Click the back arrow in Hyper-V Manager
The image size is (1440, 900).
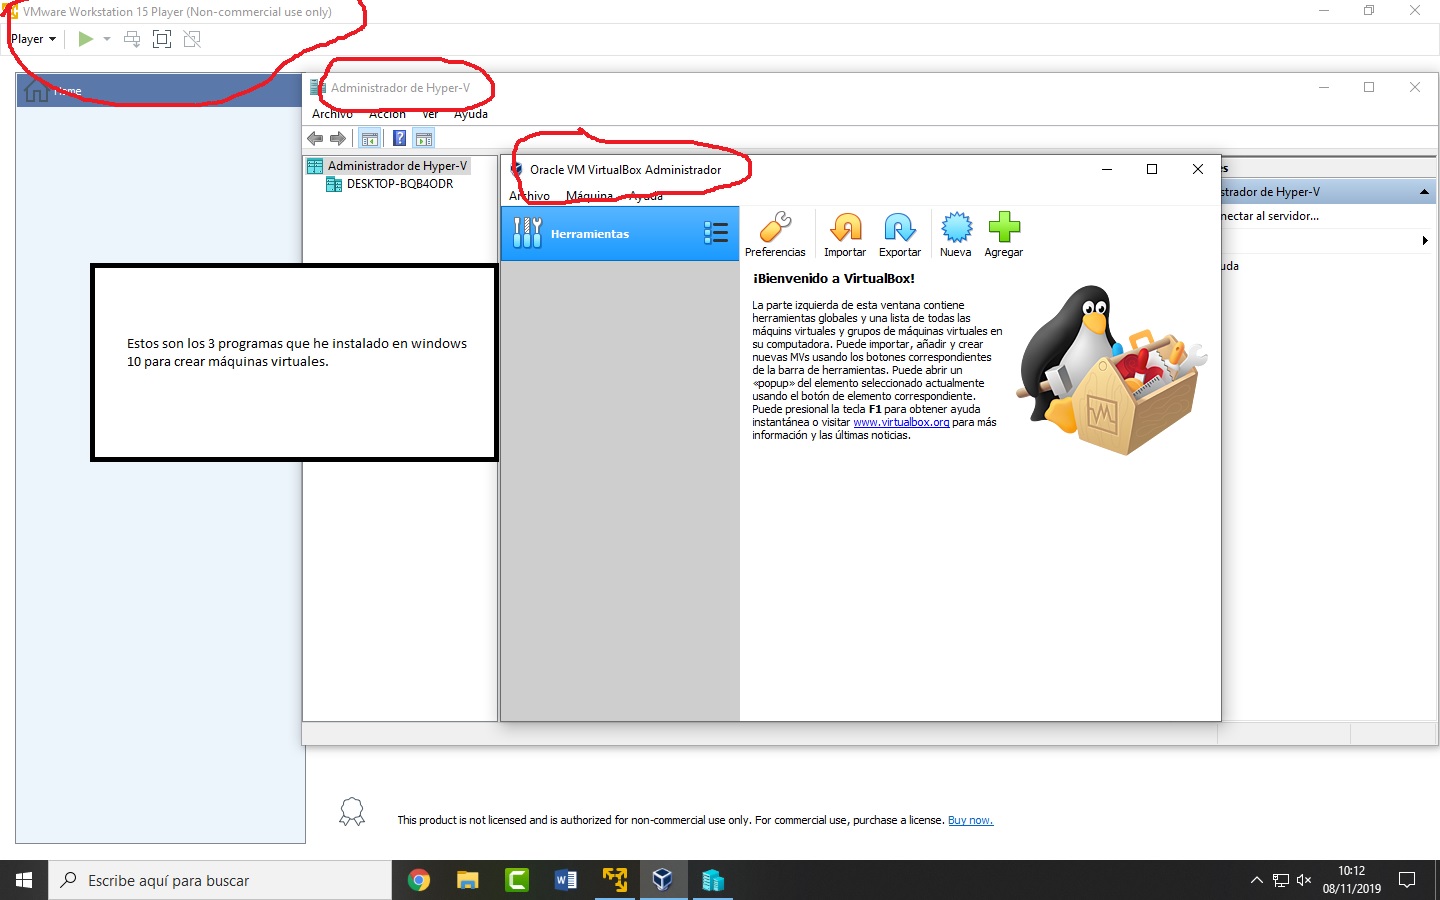tap(314, 138)
